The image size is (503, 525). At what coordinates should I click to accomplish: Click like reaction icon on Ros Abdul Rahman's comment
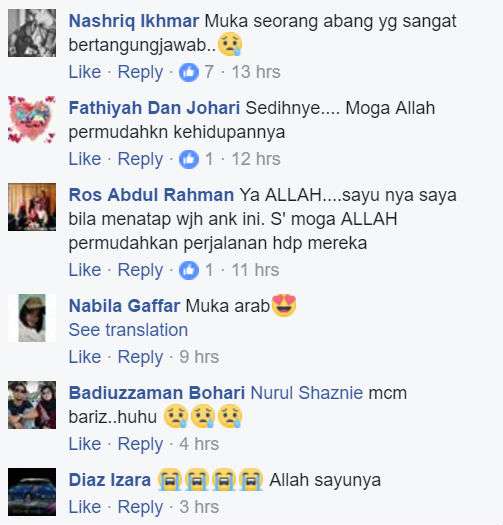189,270
